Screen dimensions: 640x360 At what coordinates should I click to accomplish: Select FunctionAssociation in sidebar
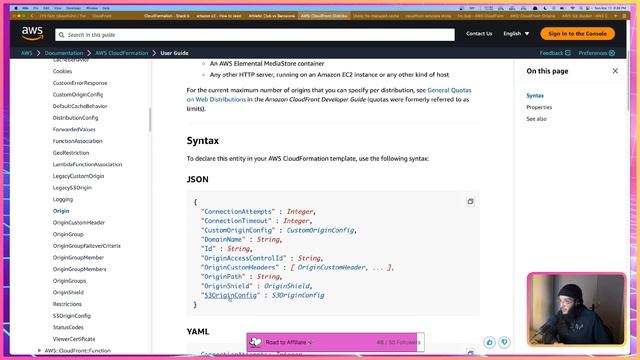[x=78, y=141]
